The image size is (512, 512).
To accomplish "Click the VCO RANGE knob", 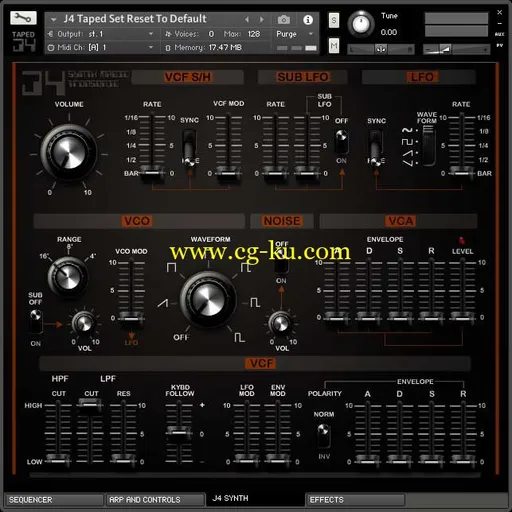I will pos(68,276).
